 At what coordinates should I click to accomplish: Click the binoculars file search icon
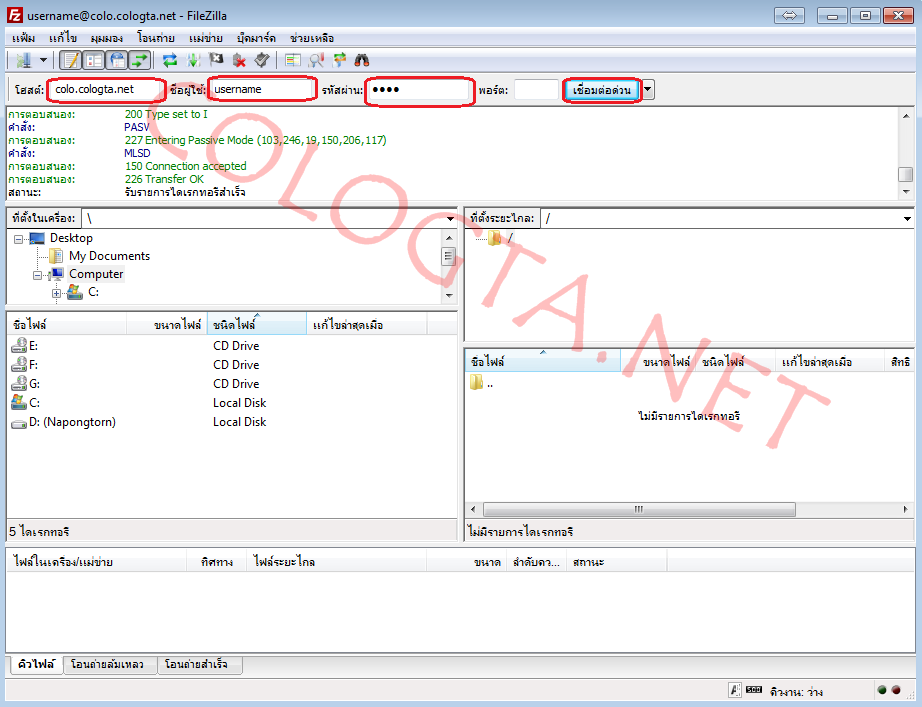pos(362,60)
